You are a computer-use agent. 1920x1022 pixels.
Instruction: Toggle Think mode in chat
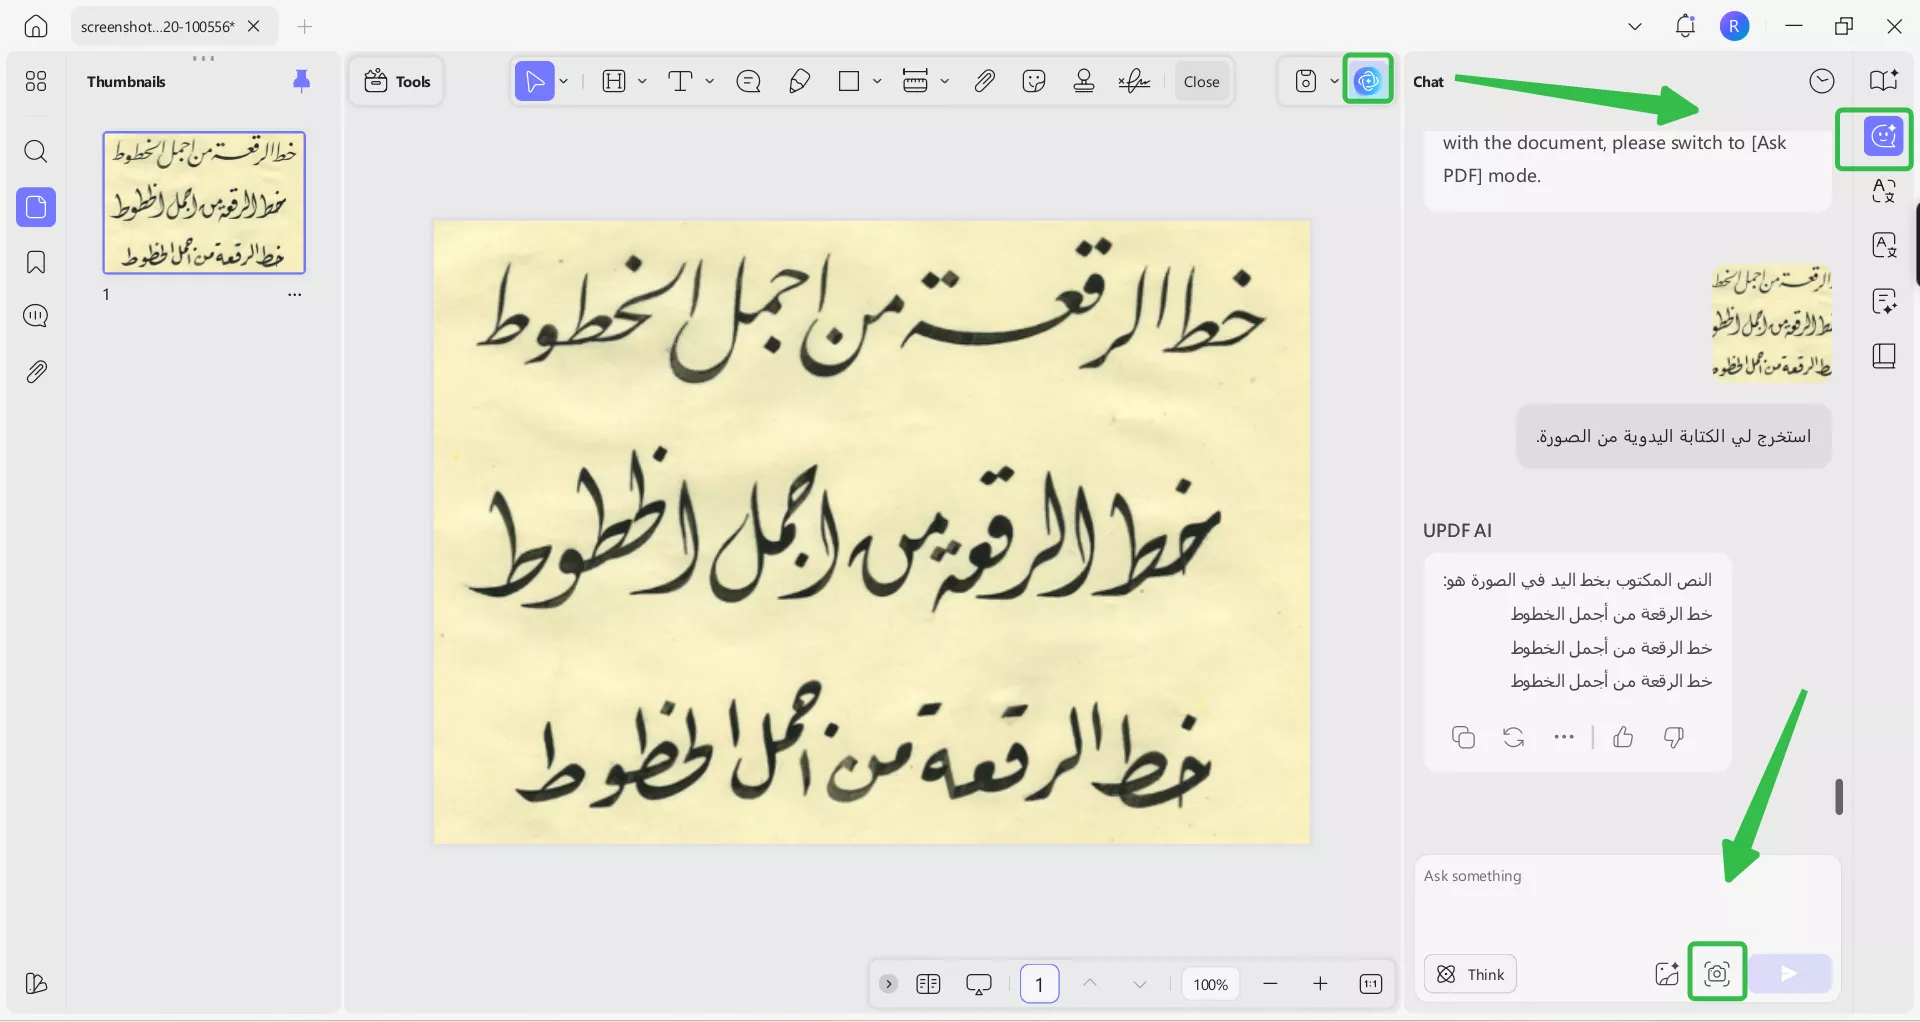1470,974
